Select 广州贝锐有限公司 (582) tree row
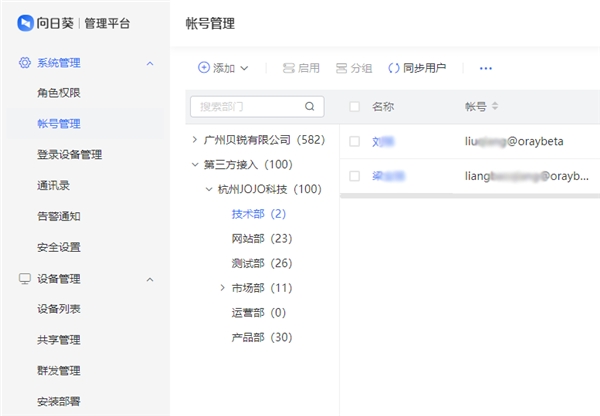The image size is (600, 416). [264, 140]
